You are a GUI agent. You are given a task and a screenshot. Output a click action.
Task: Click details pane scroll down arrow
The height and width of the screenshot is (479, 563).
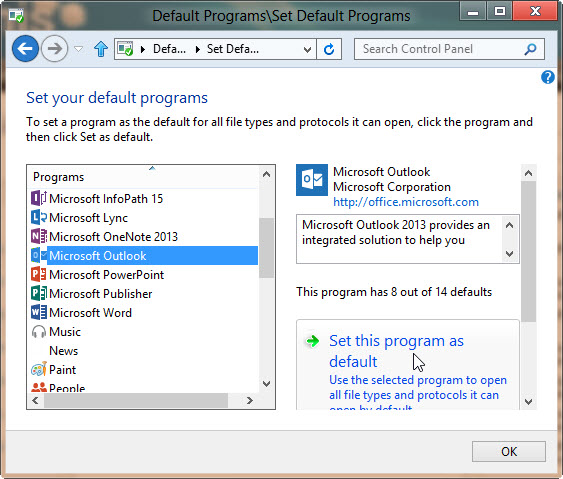[528, 401]
